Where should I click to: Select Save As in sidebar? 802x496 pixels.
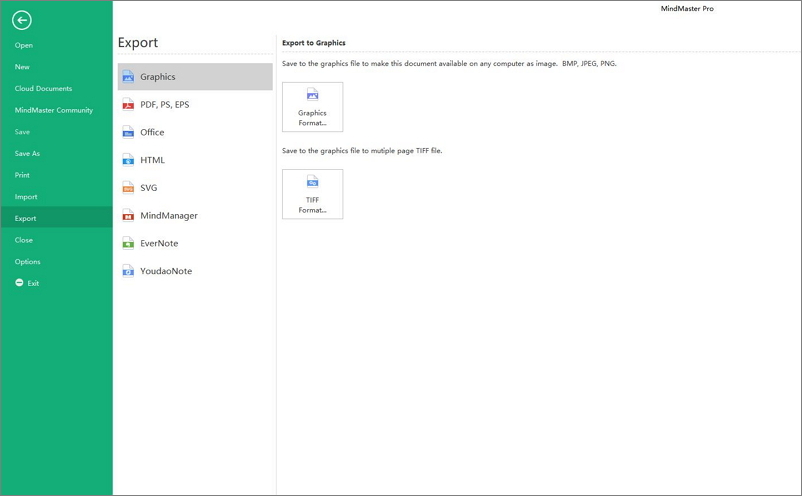coord(27,154)
